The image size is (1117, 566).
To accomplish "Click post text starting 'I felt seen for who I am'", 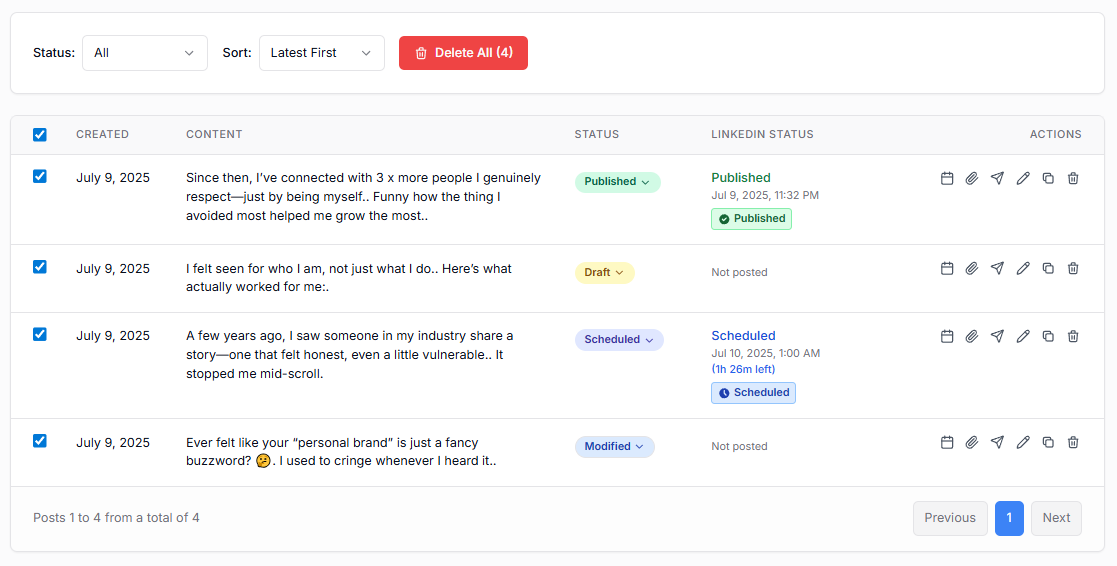I will 349,278.
